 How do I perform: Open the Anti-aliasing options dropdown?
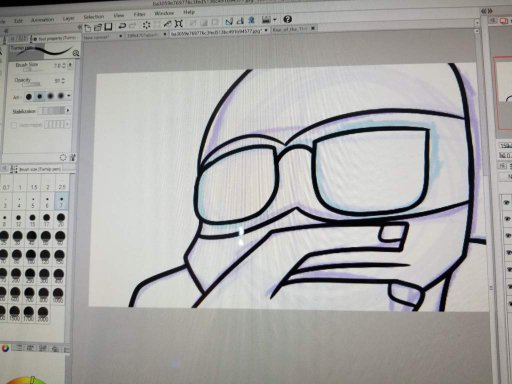pos(69,96)
